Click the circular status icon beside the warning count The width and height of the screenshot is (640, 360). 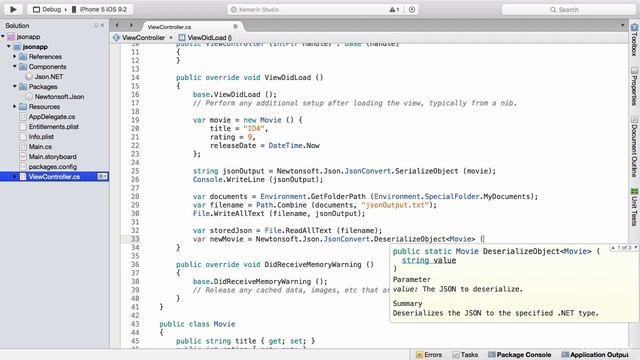pyautogui.click(x=412, y=9)
